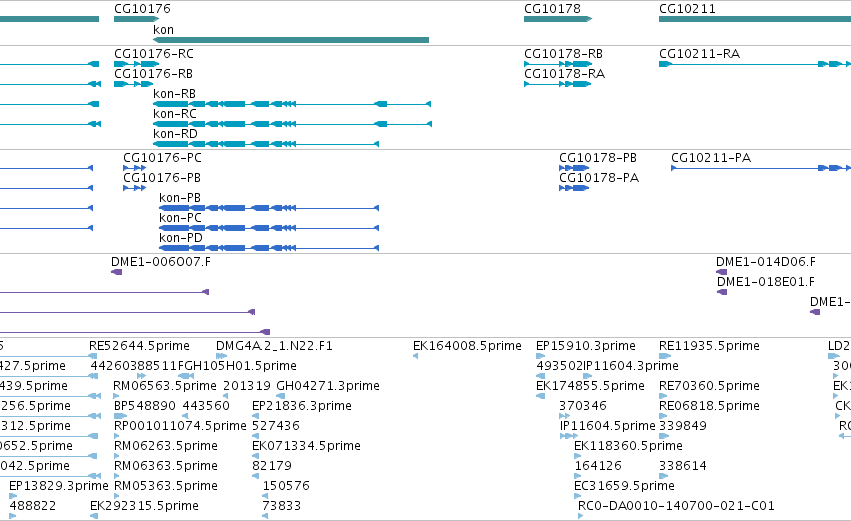Select the DMG4A.2_1.N22.F1 EST label
The width and height of the screenshot is (851, 521).
pyautogui.click(x=274, y=346)
